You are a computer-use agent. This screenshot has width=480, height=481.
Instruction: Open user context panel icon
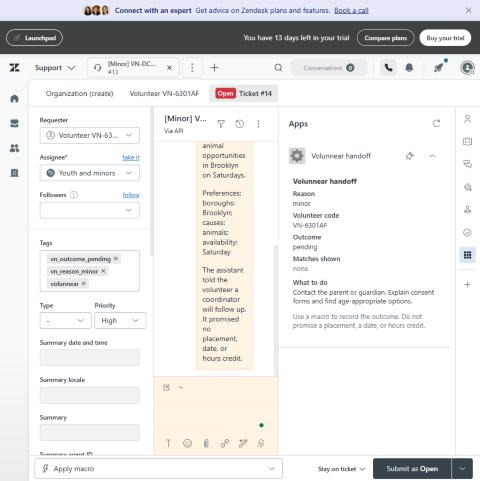(x=467, y=119)
